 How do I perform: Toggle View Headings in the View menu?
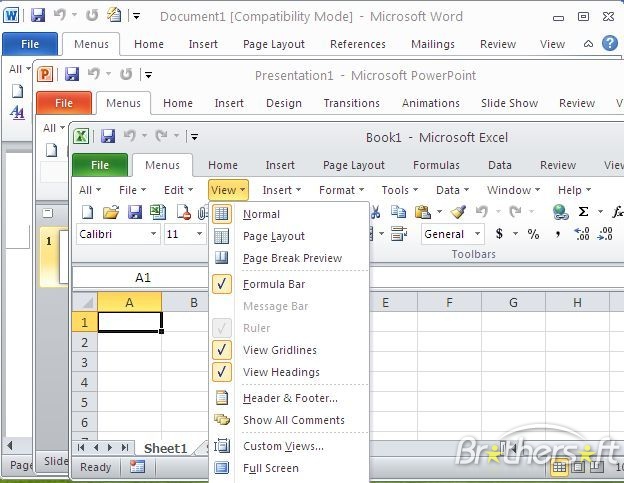click(x=281, y=372)
